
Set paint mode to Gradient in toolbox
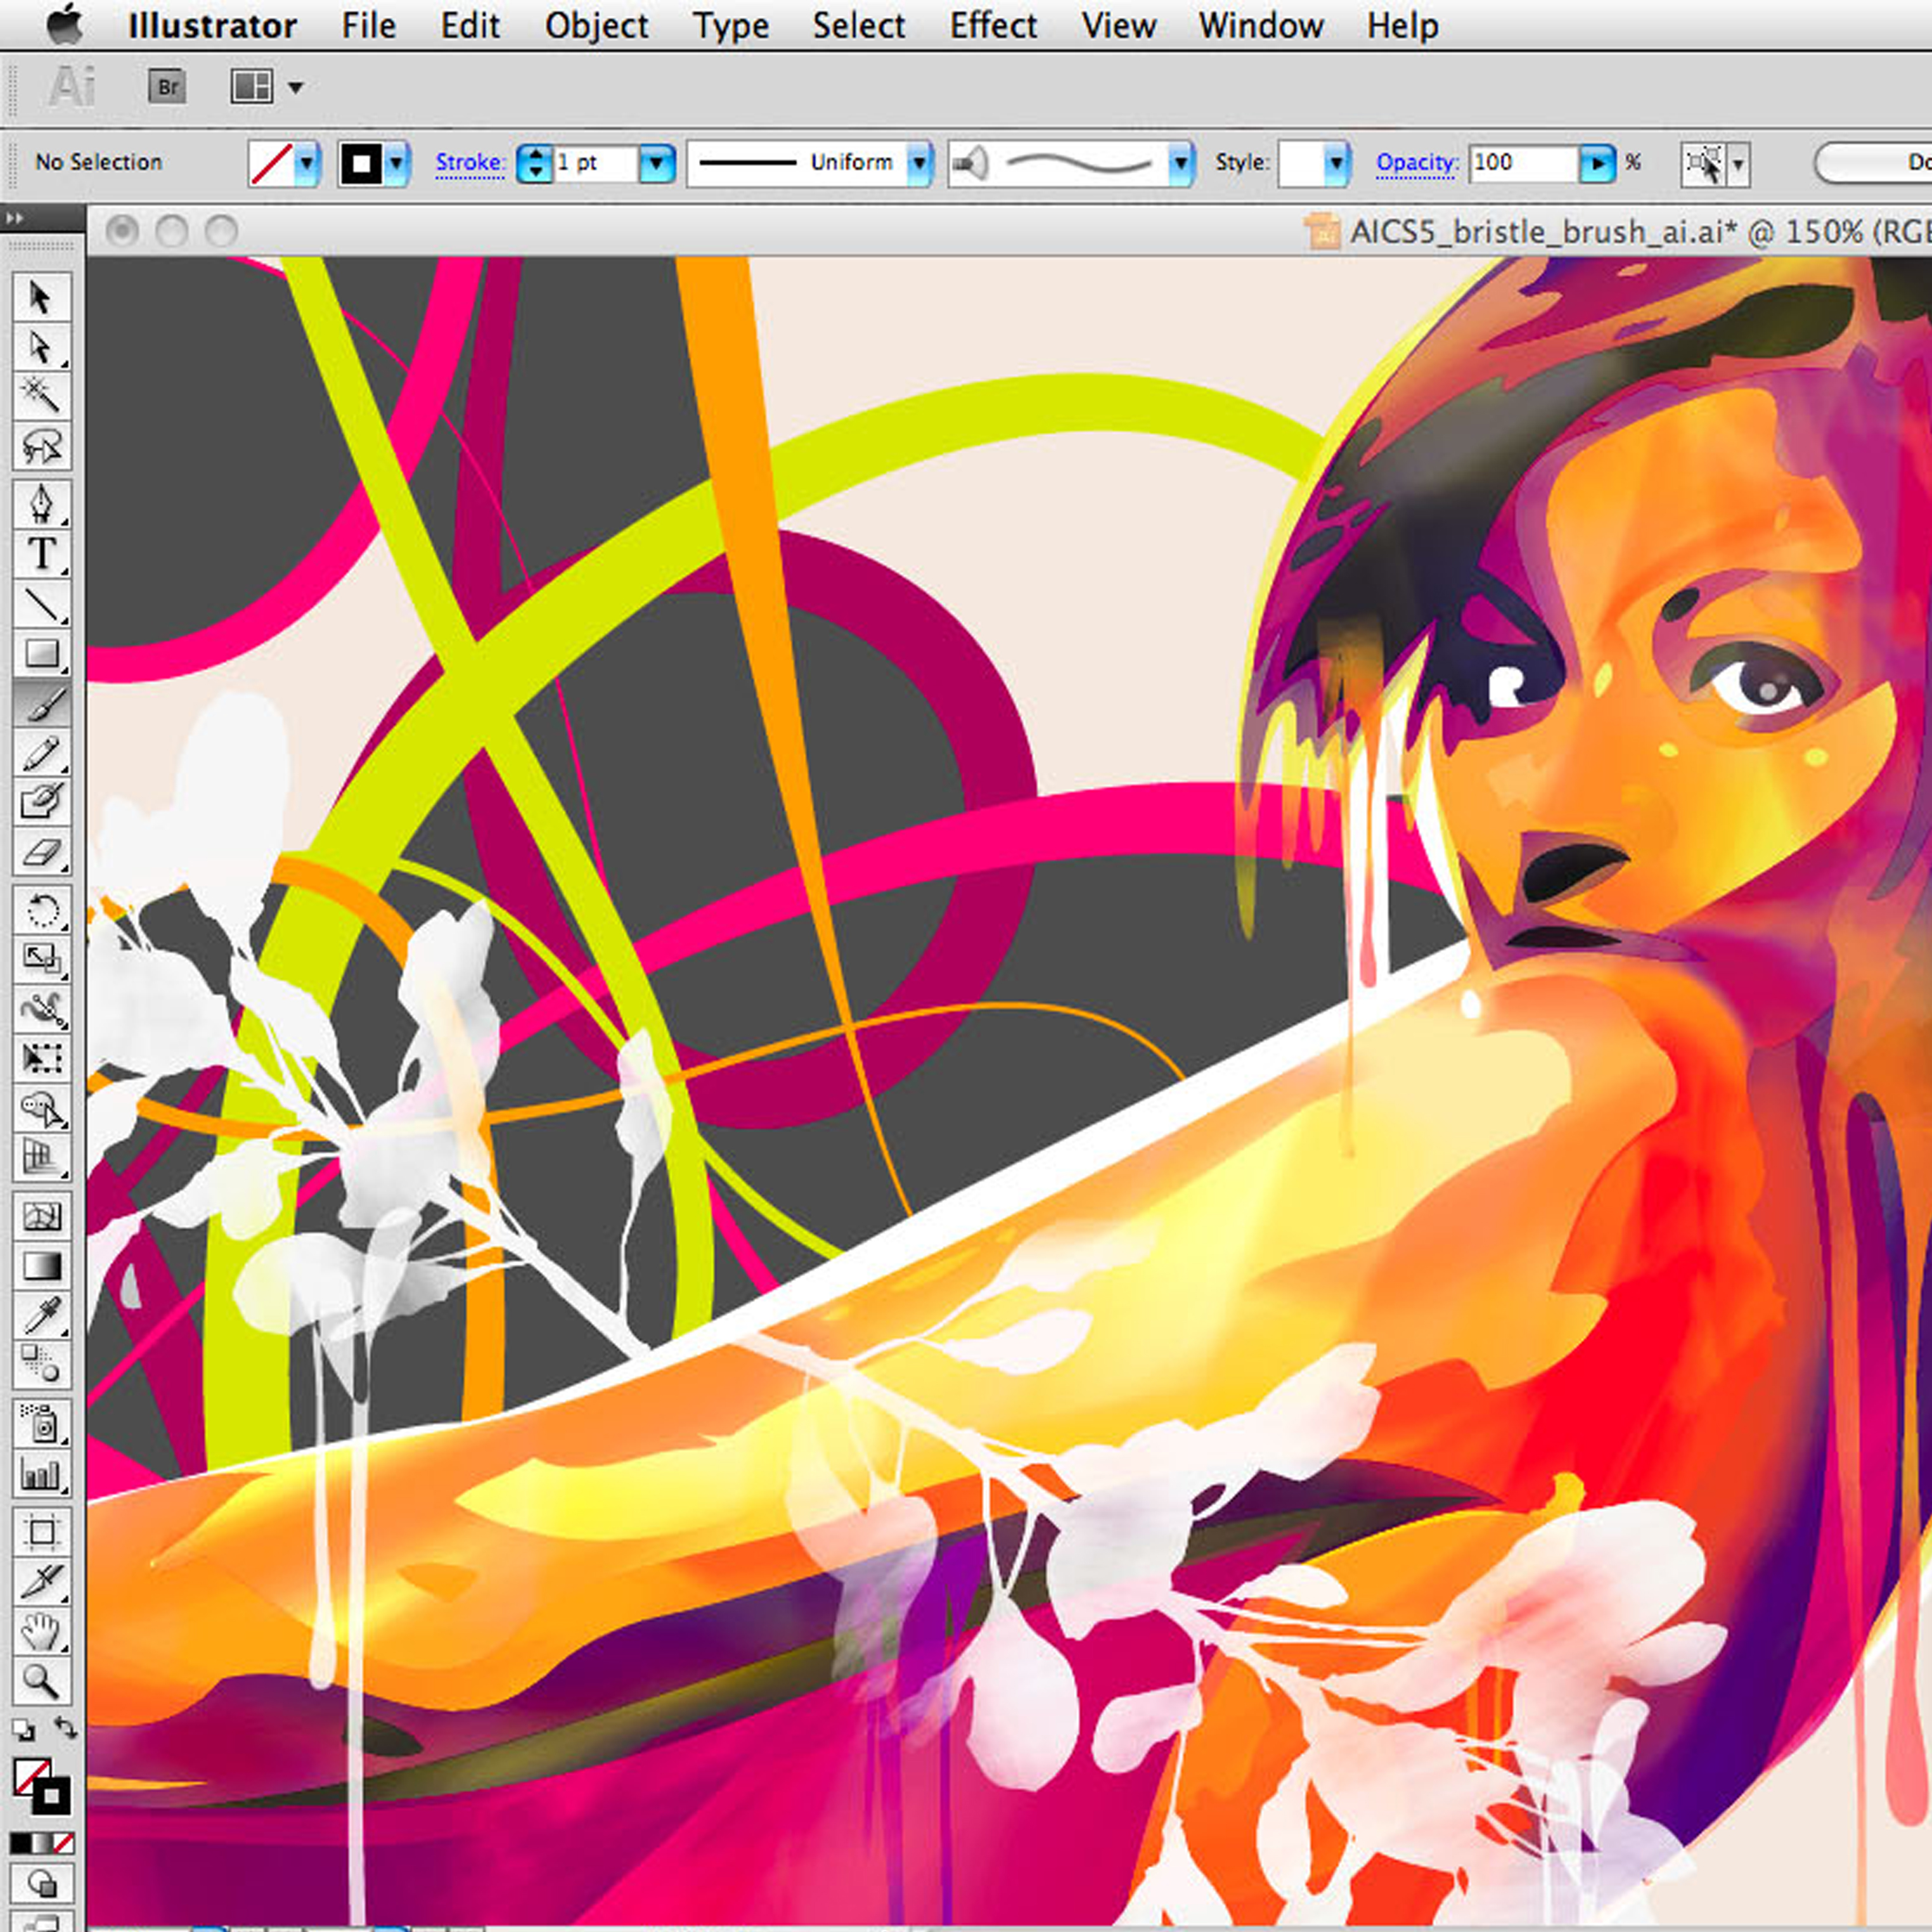click(x=41, y=1843)
